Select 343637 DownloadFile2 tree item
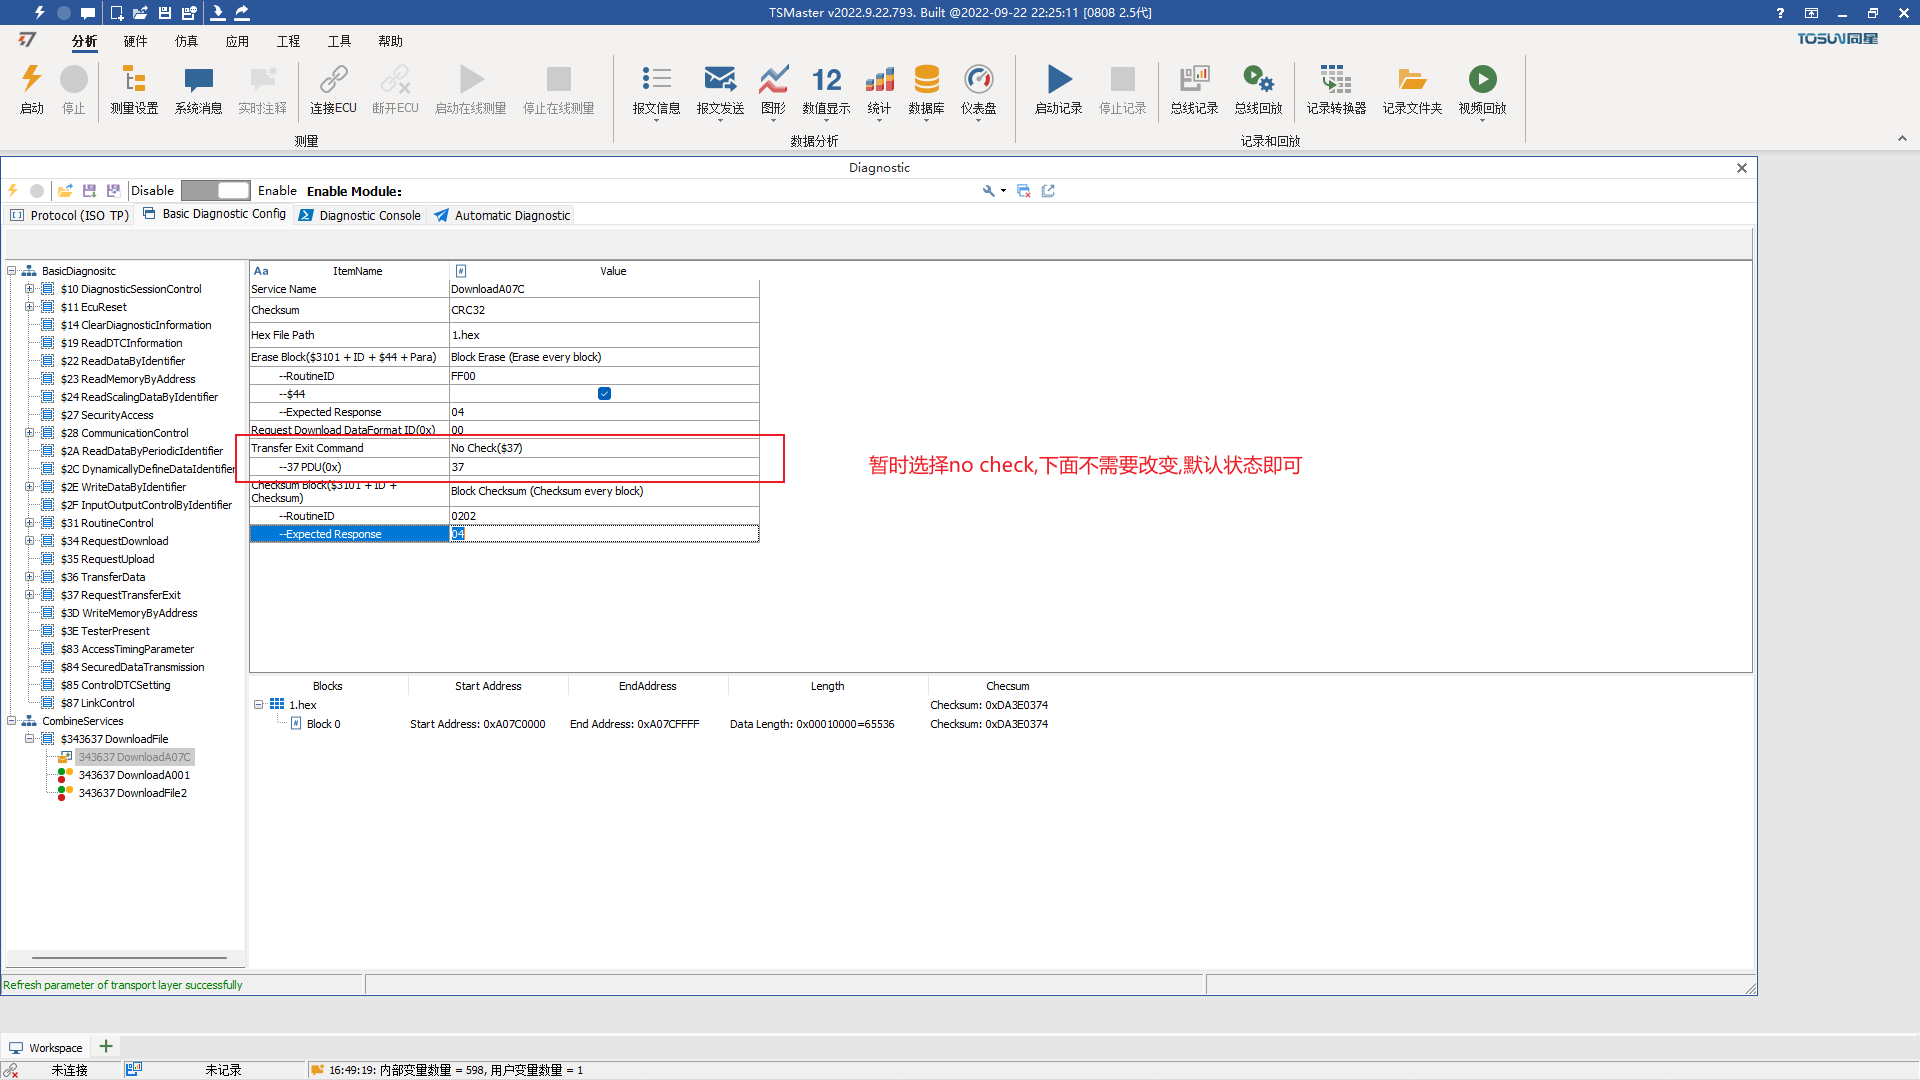 tap(132, 793)
